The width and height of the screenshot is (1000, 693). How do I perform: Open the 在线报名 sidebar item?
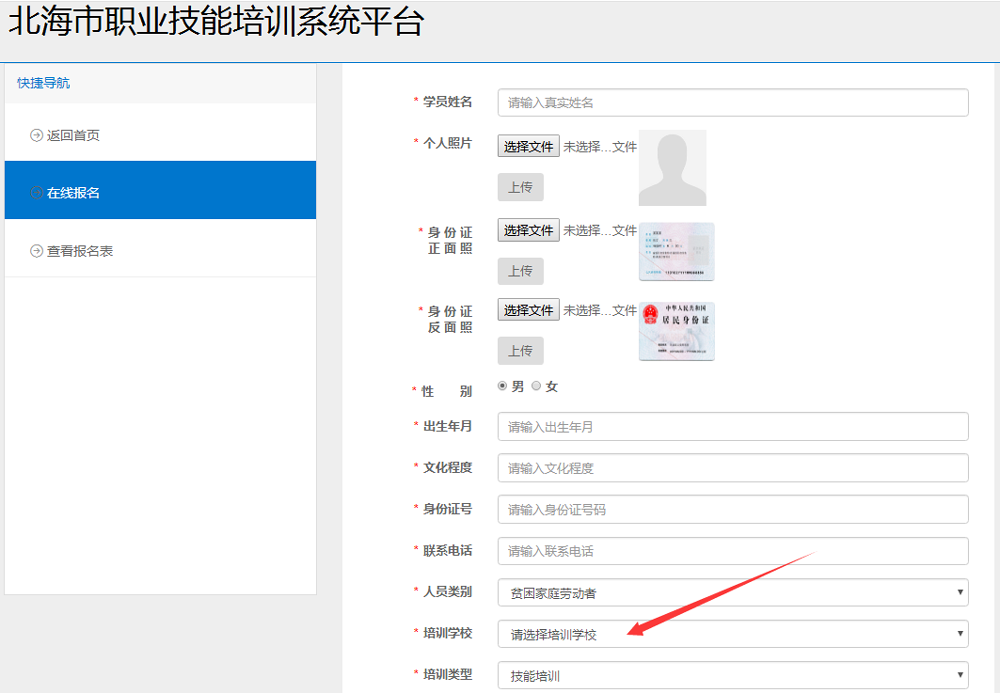(74, 193)
